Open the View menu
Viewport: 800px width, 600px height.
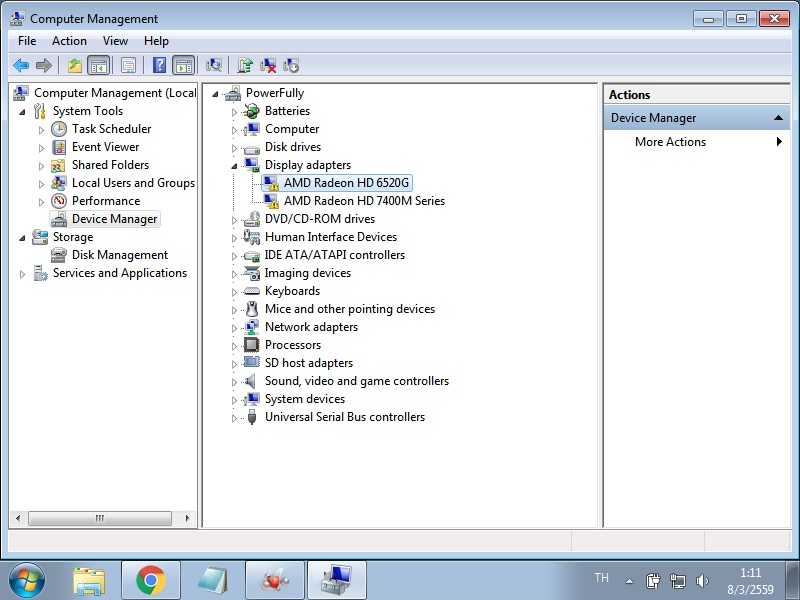tap(115, 41)
